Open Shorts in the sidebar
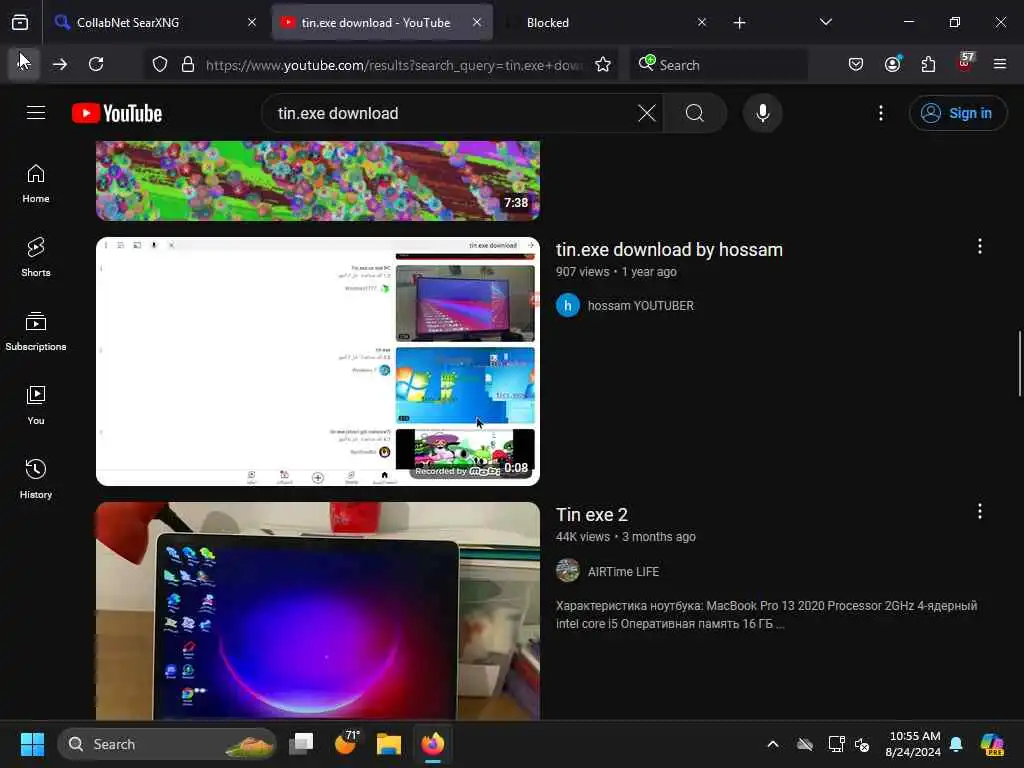Image resolution: width=1024 pixels, height=768 pixels. 36,257
